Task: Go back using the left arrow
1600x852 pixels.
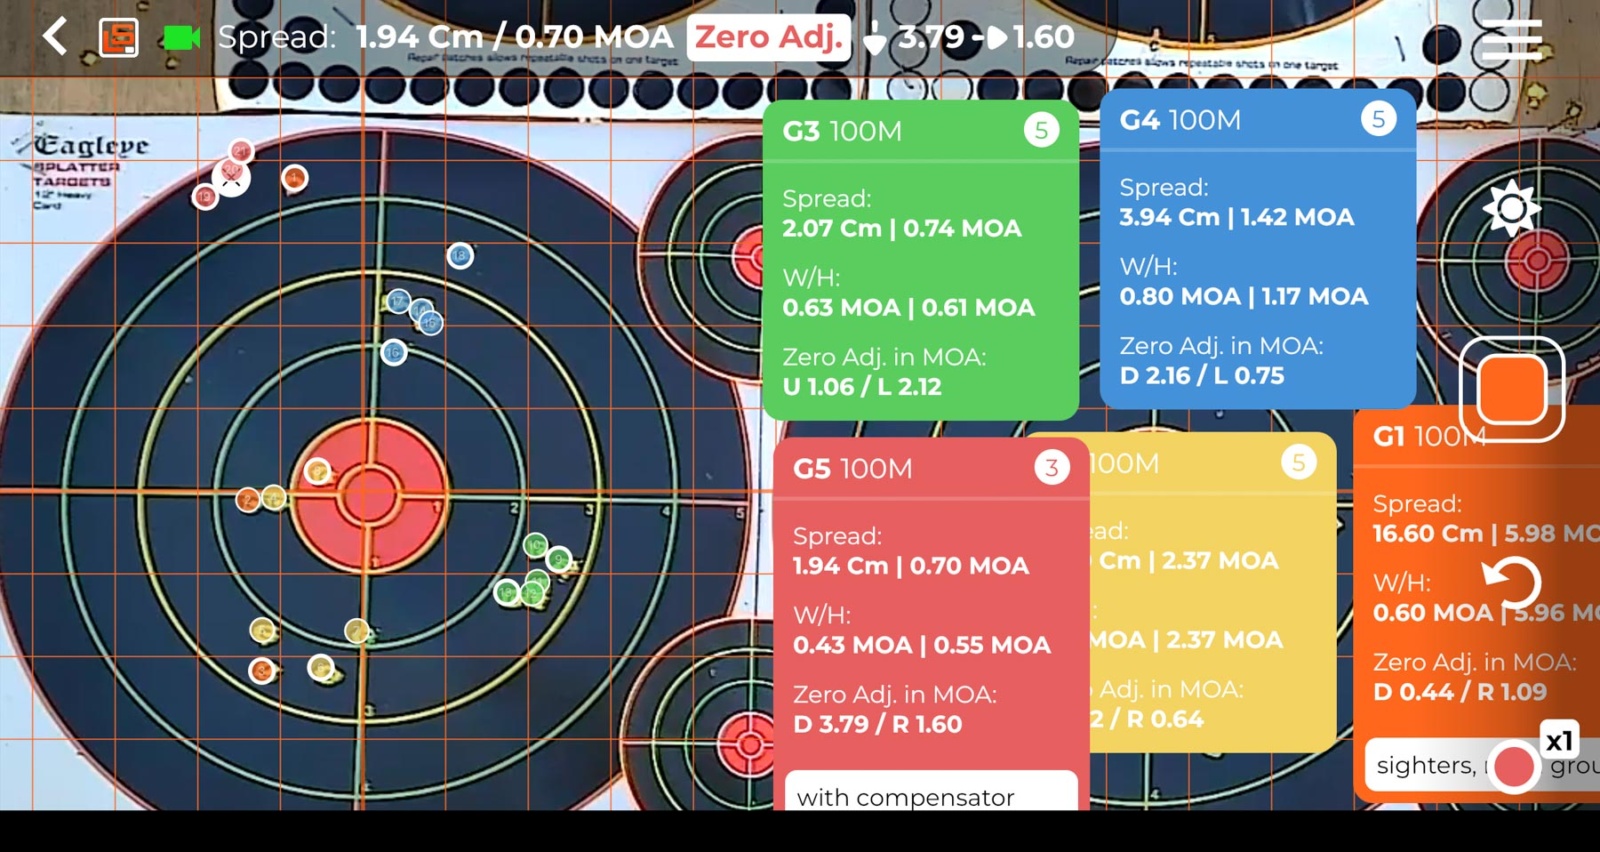Action: [55, 37]
